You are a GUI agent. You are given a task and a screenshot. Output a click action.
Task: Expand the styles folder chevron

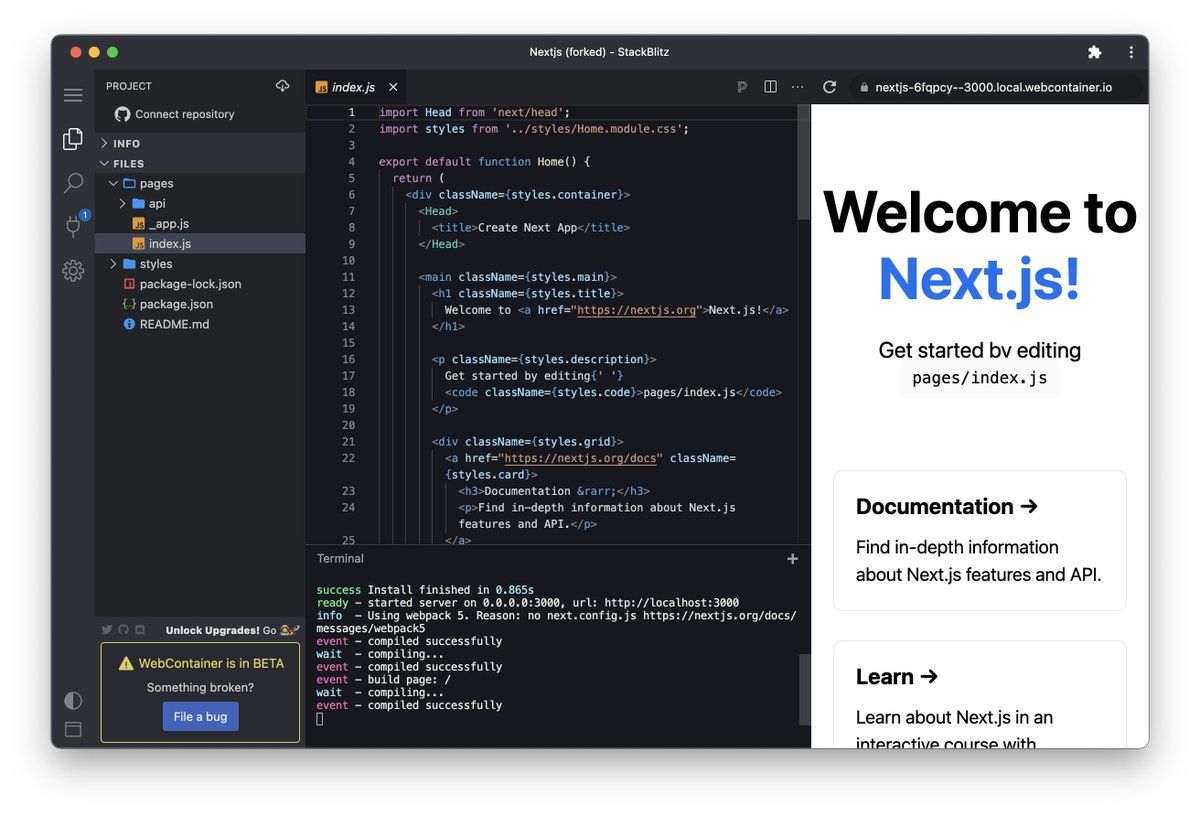click(x=114, y=264)
